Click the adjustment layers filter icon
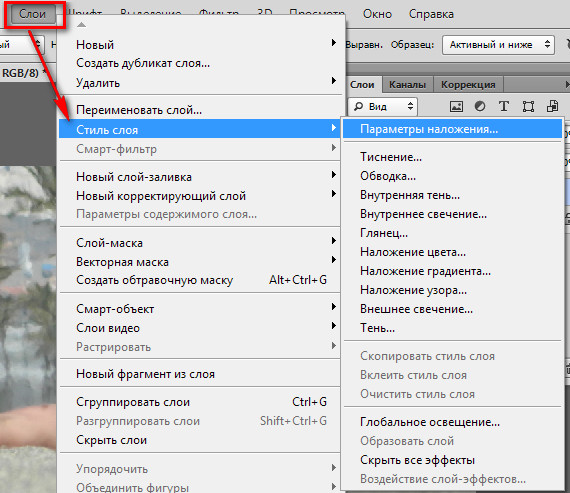This screenshot has width=570, height=493. (x=480, y=107)
